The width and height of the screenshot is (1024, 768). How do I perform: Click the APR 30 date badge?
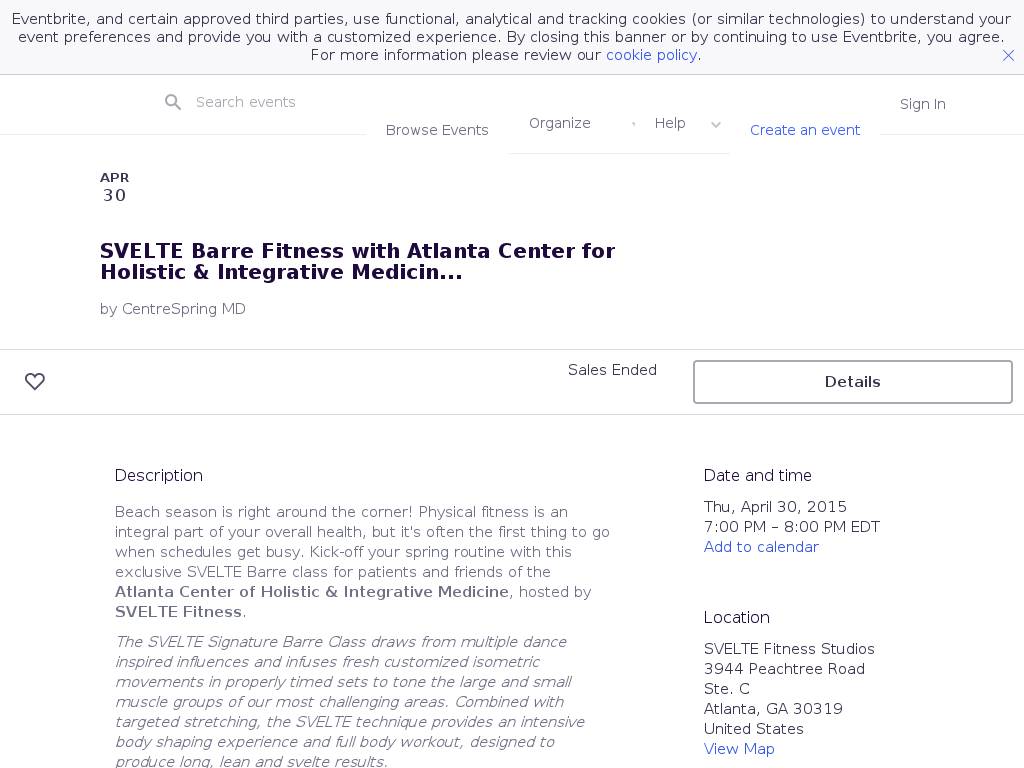click(x=114, y=187)
